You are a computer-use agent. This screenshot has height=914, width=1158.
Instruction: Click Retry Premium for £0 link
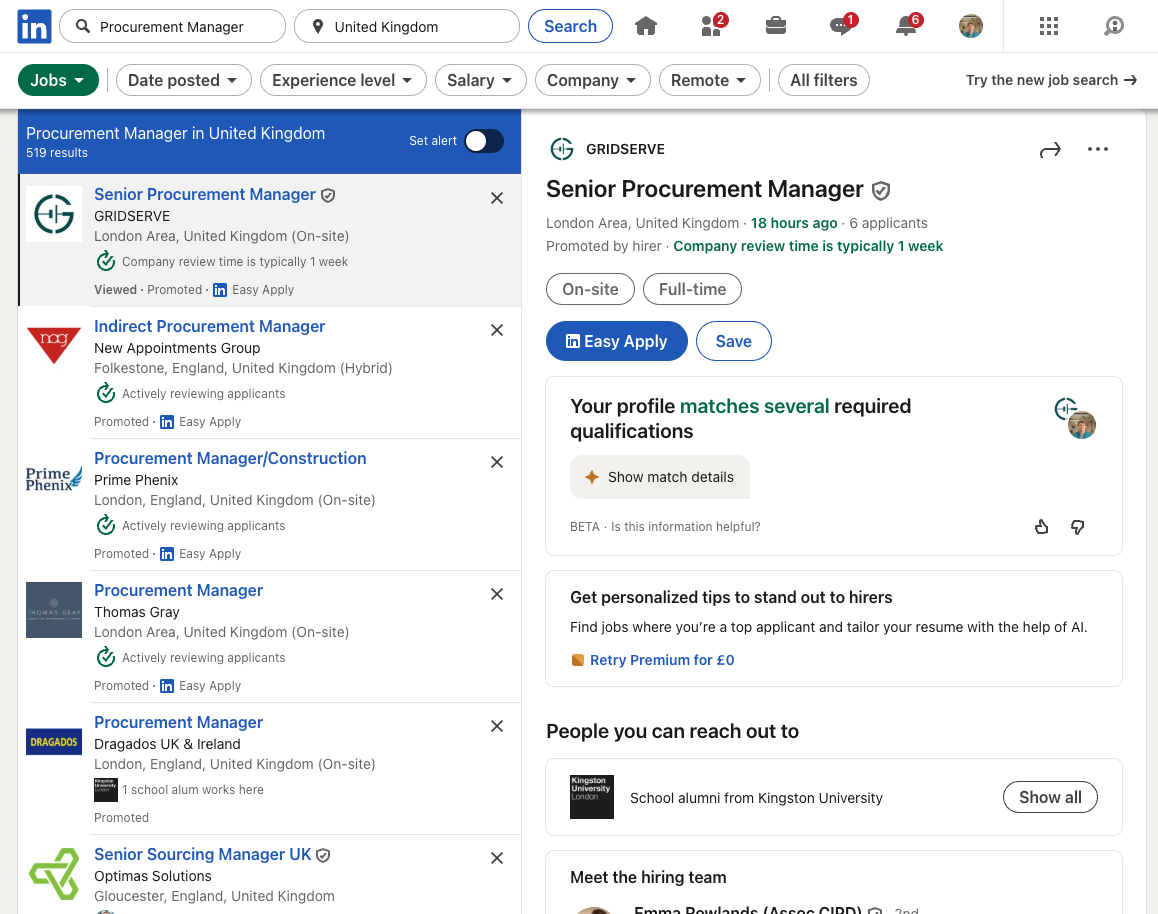pyautogui.click(x=662, y=660)
